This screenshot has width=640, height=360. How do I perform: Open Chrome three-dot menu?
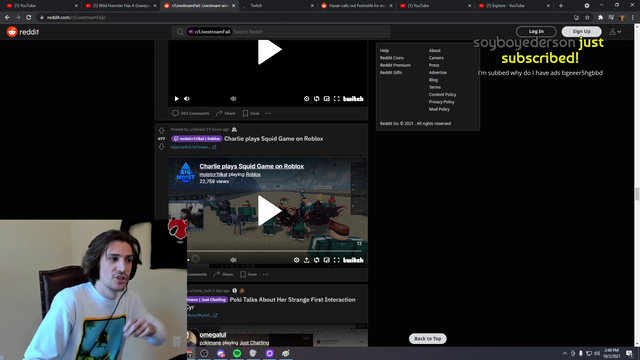tap(633, 18)
